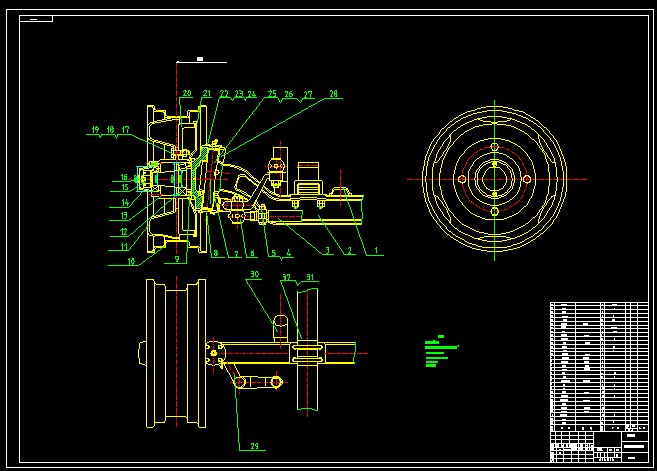Click the top bolt hole on wheel hub
The width and height of the screenshot is (657, 471).
494,146
